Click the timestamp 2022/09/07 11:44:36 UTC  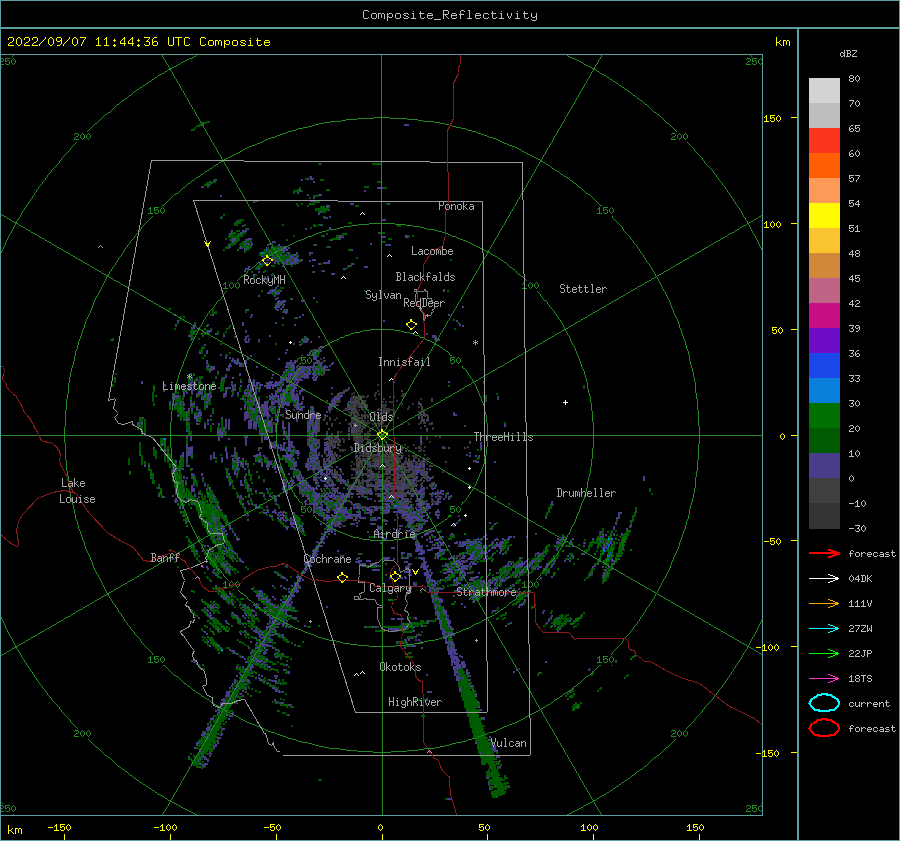point(99,42)
